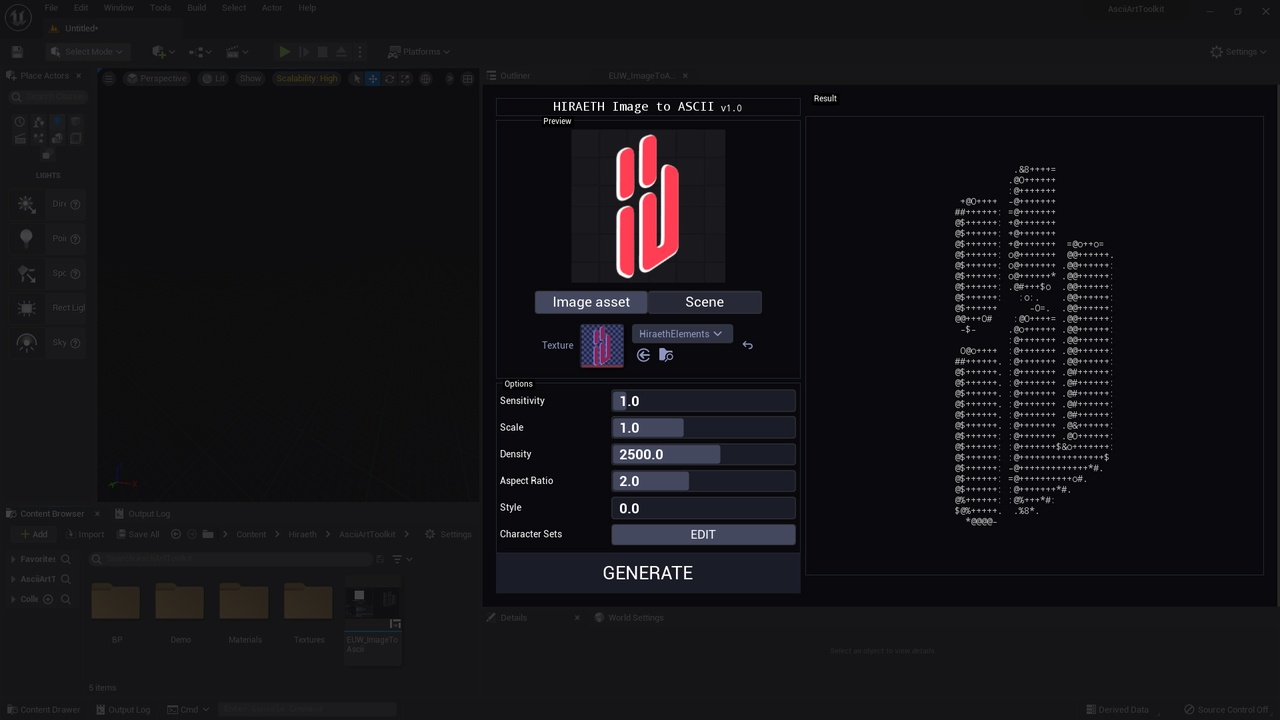
Task: Browse to texture asset in Content Browser
Action: [x=666, y=355]
